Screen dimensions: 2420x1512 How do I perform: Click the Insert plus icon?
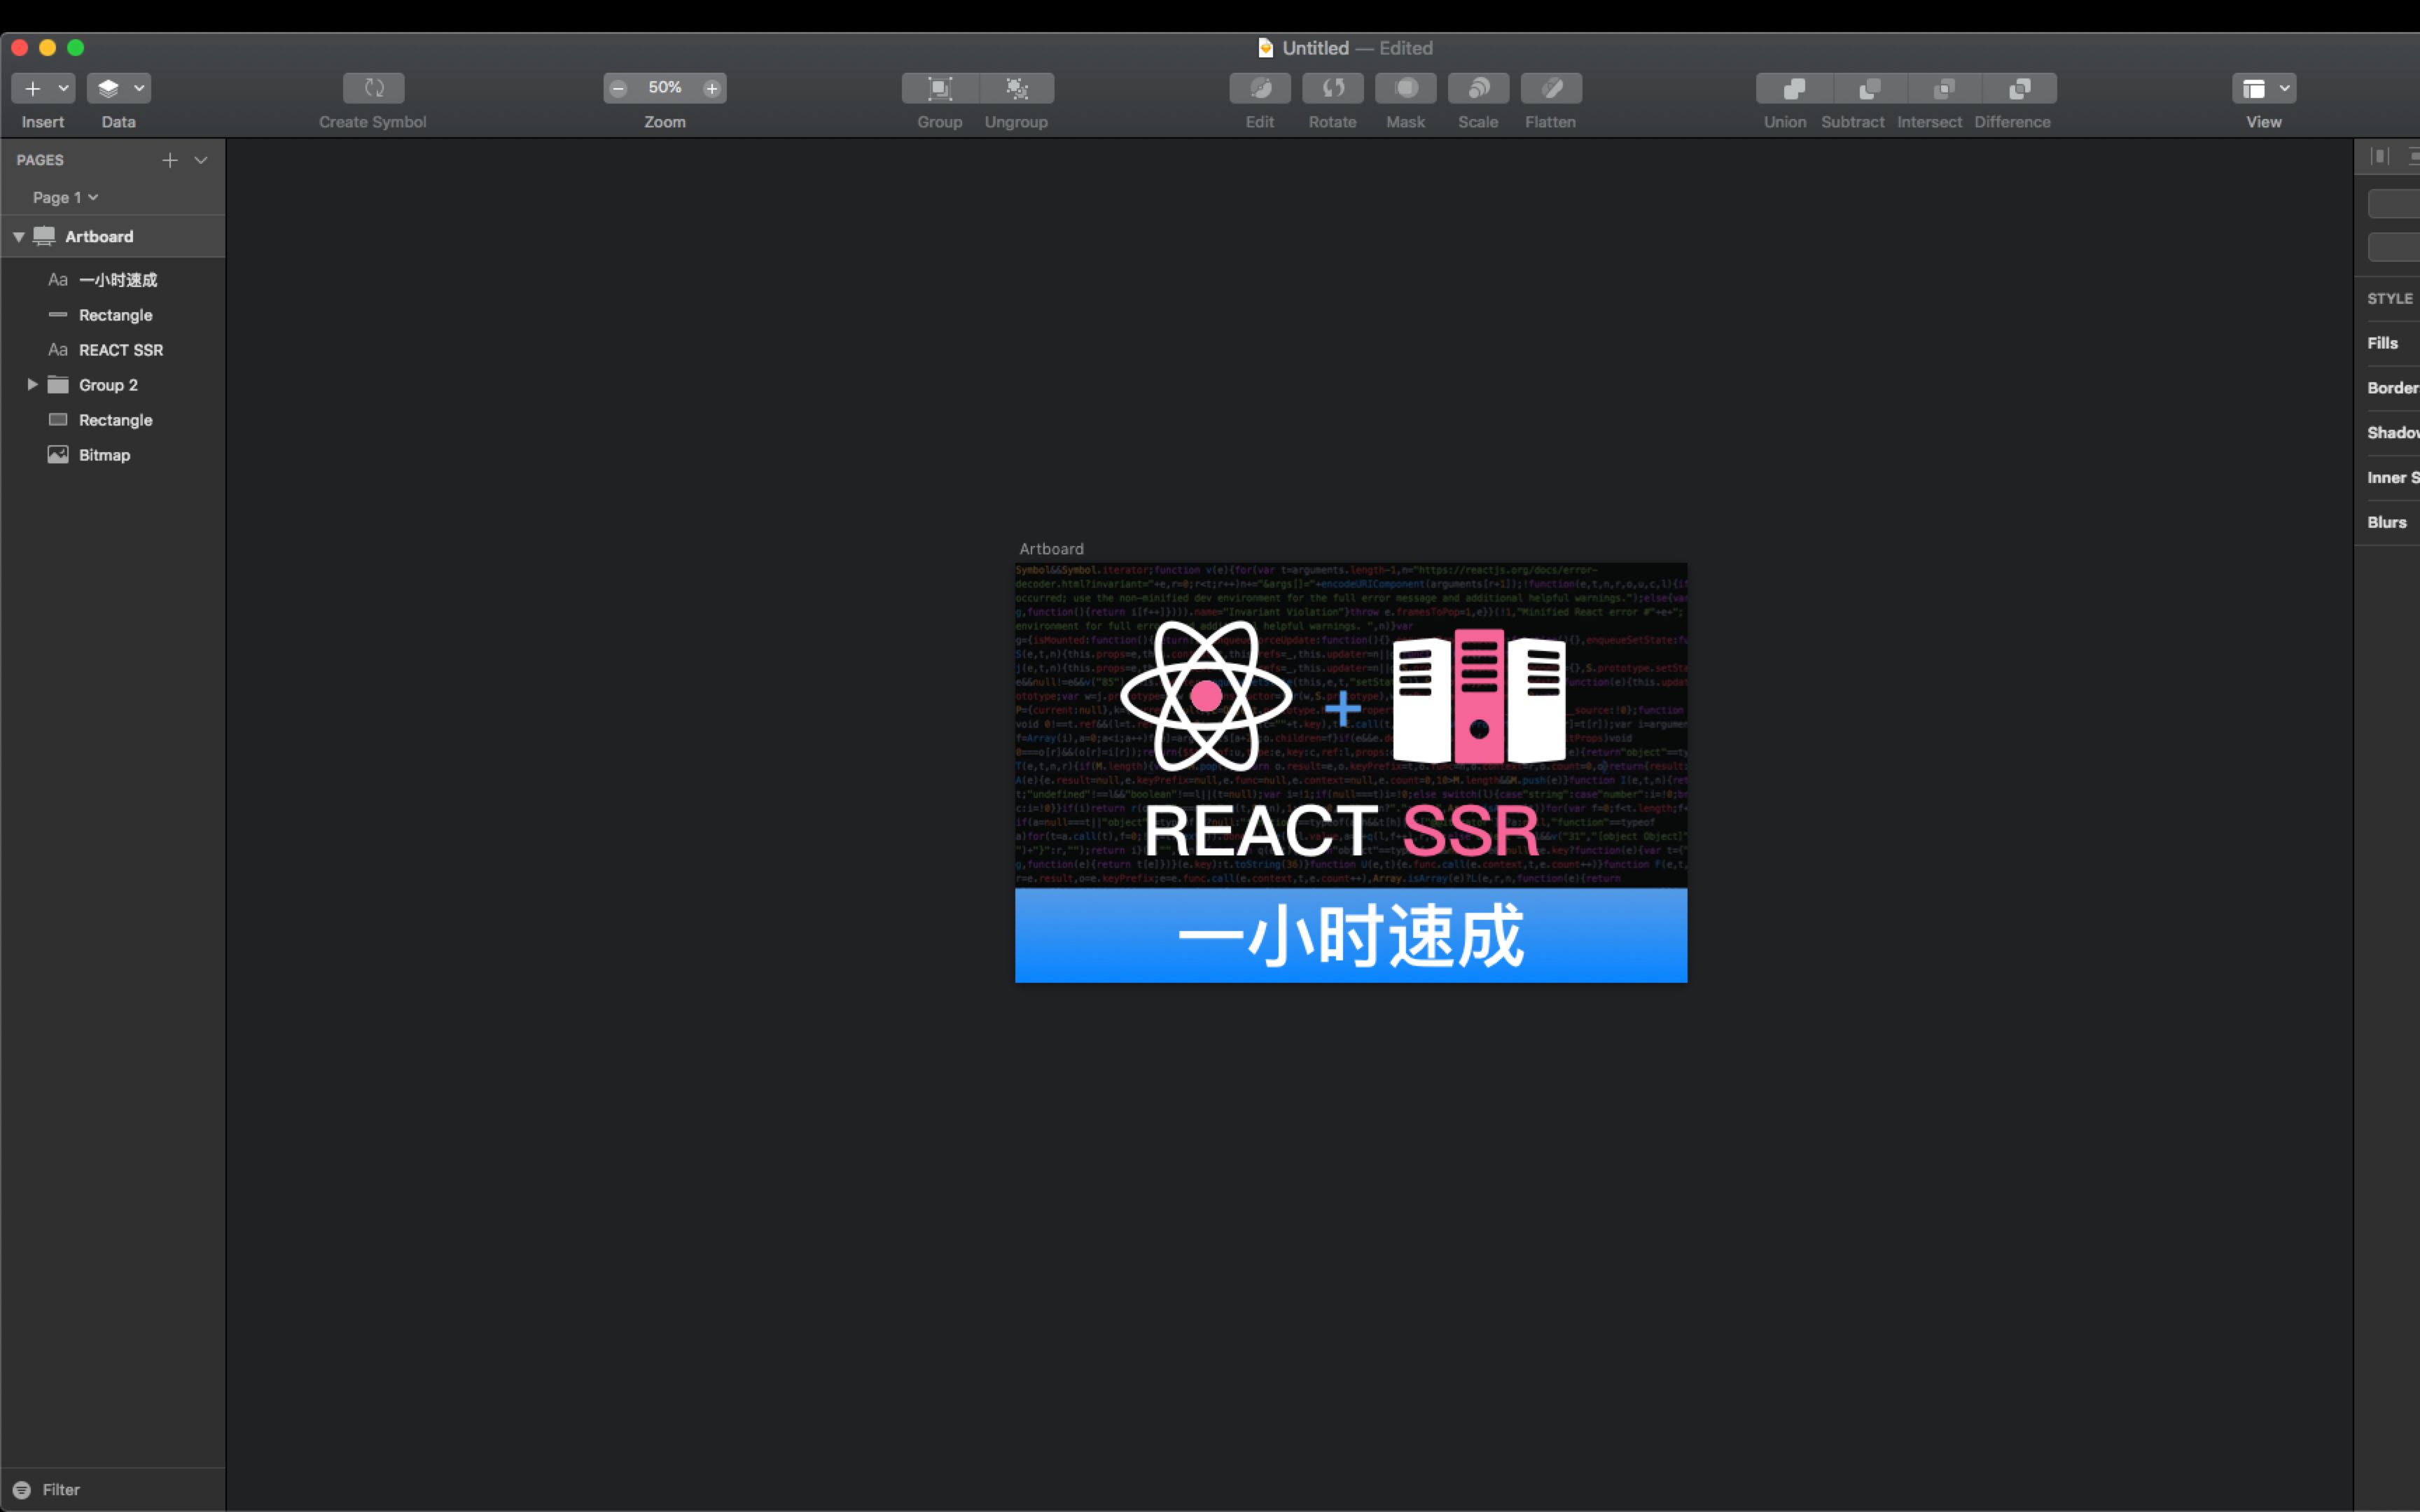33,88
